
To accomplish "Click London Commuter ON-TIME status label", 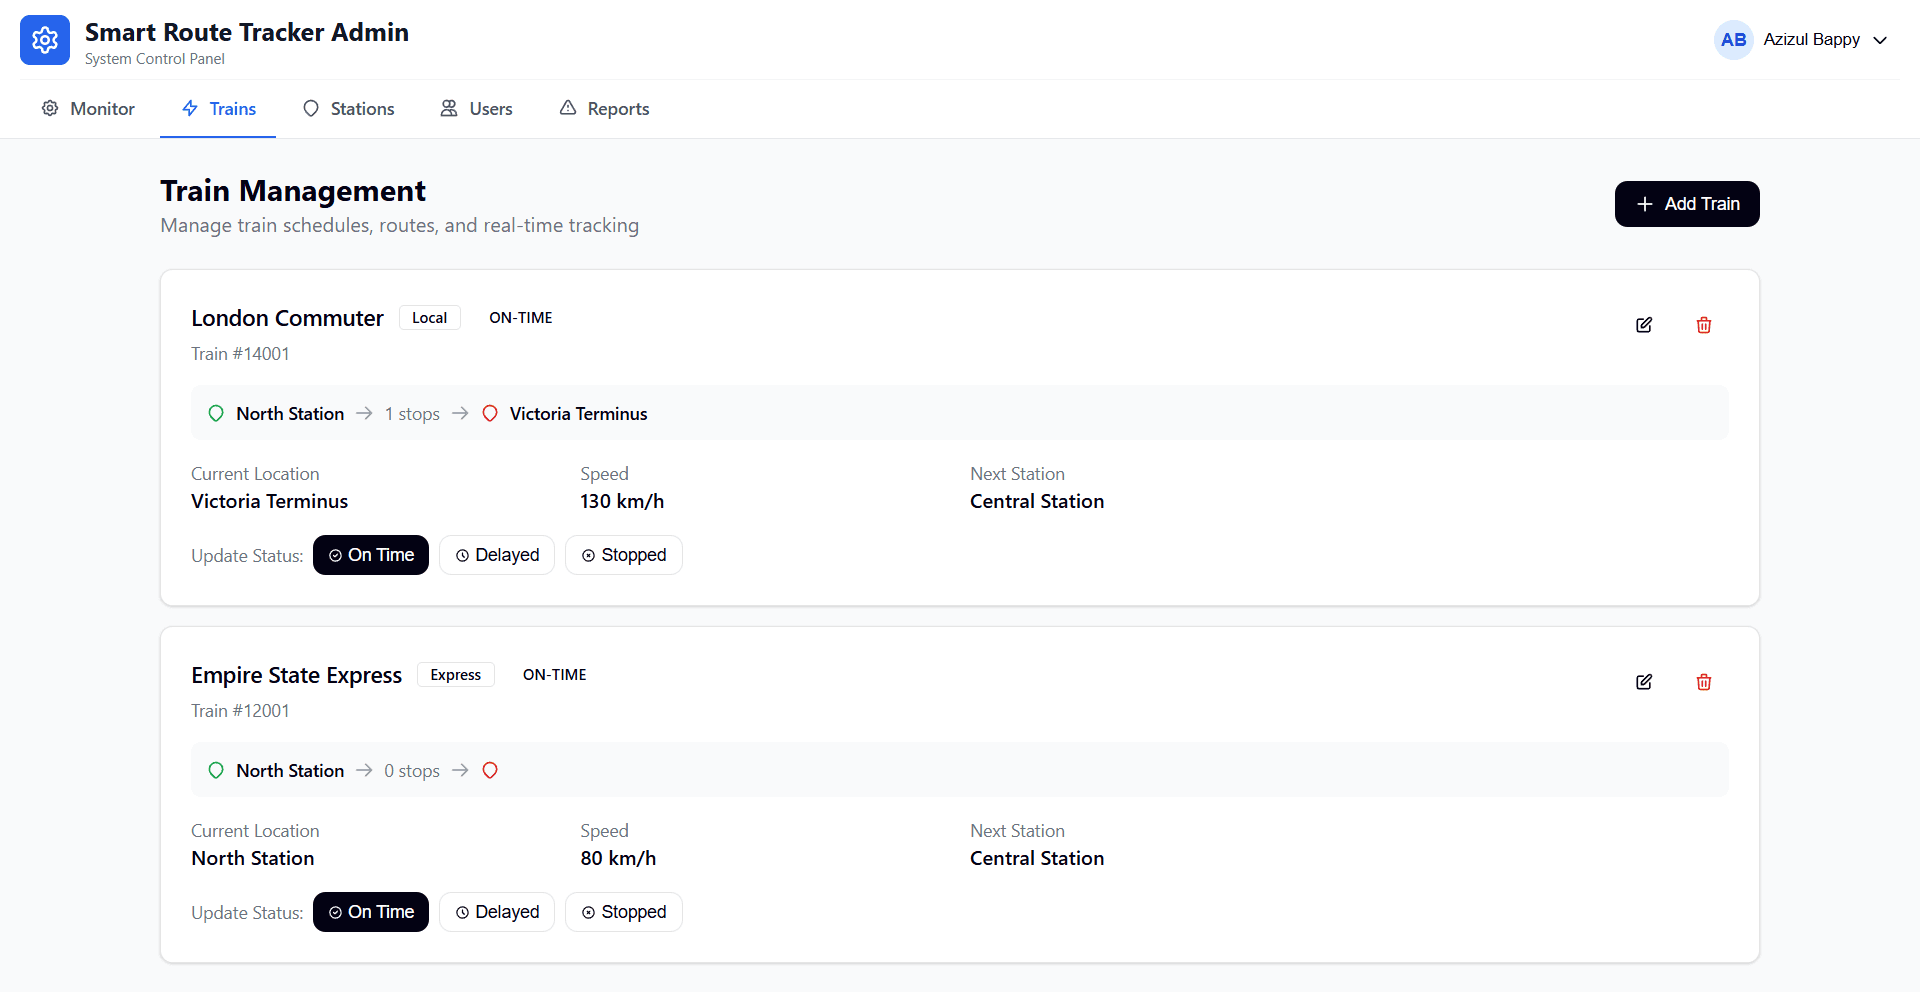I will pos(521,318).
